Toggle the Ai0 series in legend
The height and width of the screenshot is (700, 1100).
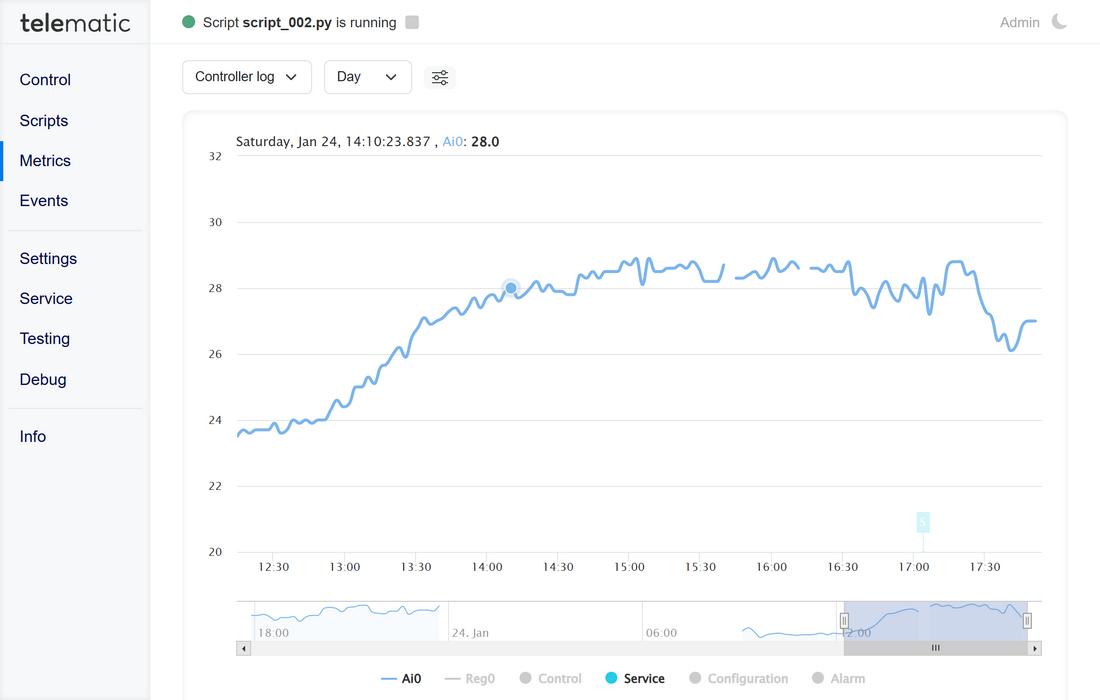pos(401,678)
